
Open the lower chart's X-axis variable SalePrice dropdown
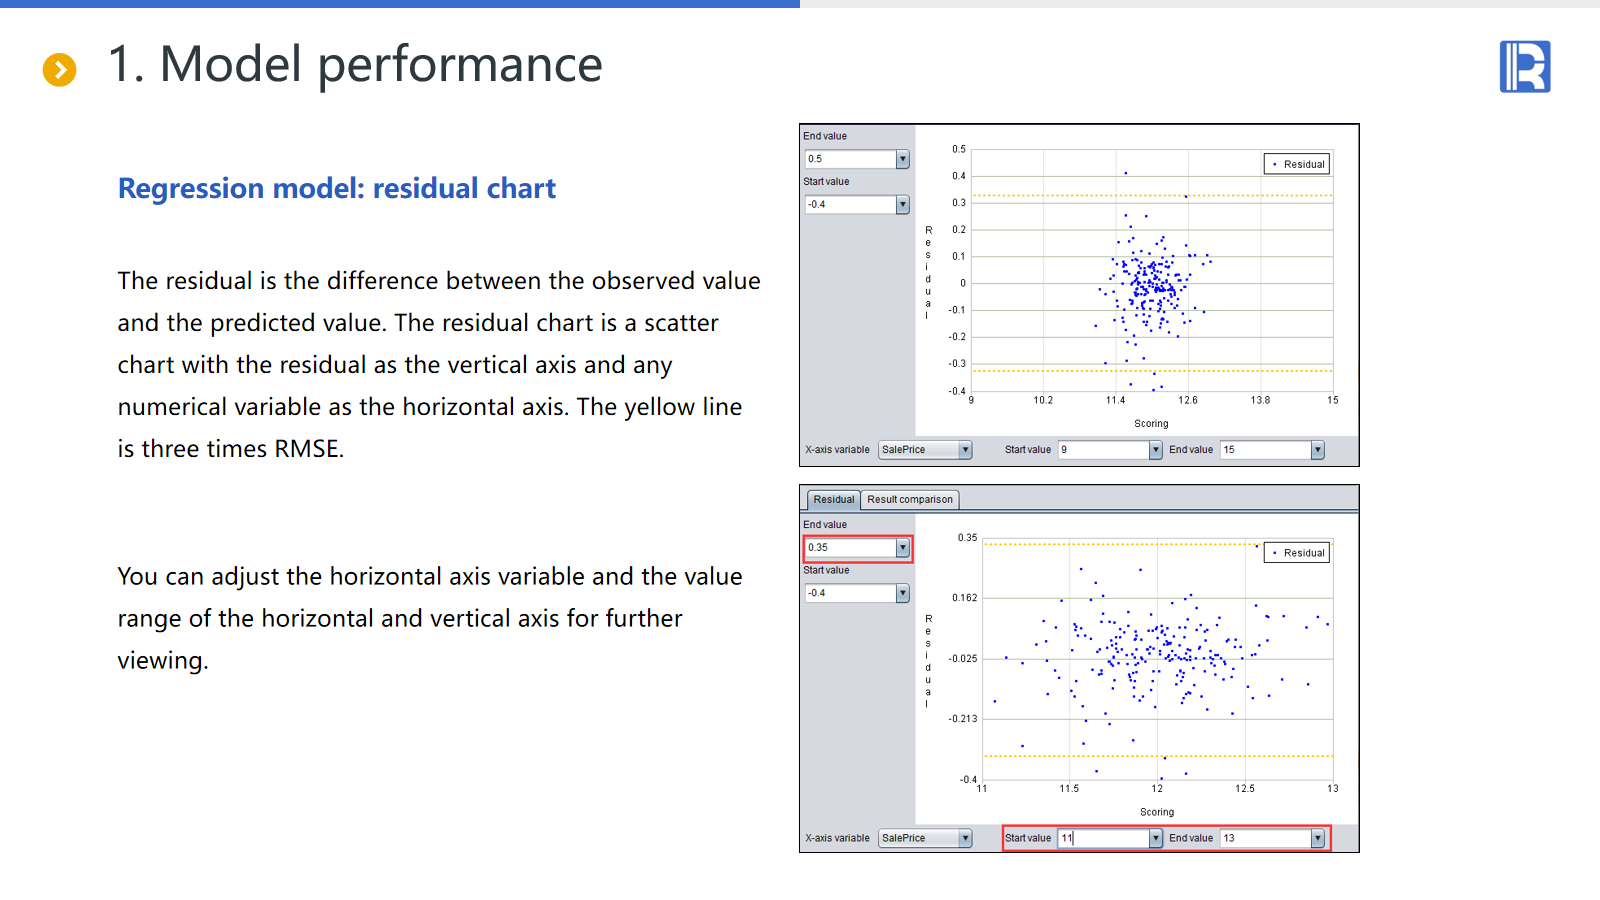[x=965, y=839]
